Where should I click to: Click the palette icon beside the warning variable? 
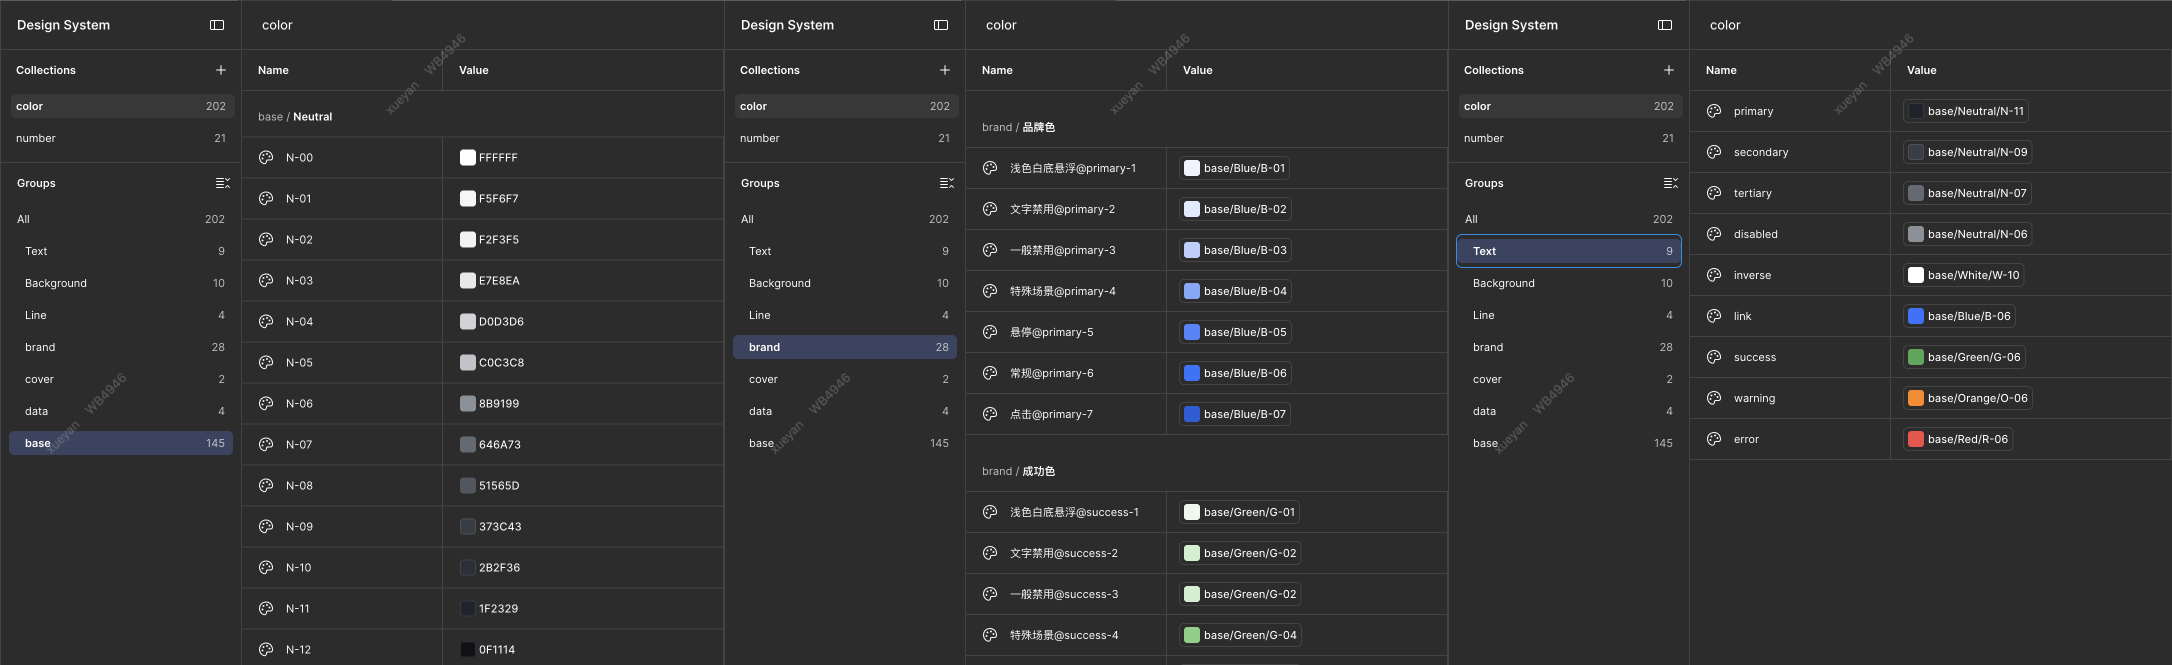tap(1714, 398)
